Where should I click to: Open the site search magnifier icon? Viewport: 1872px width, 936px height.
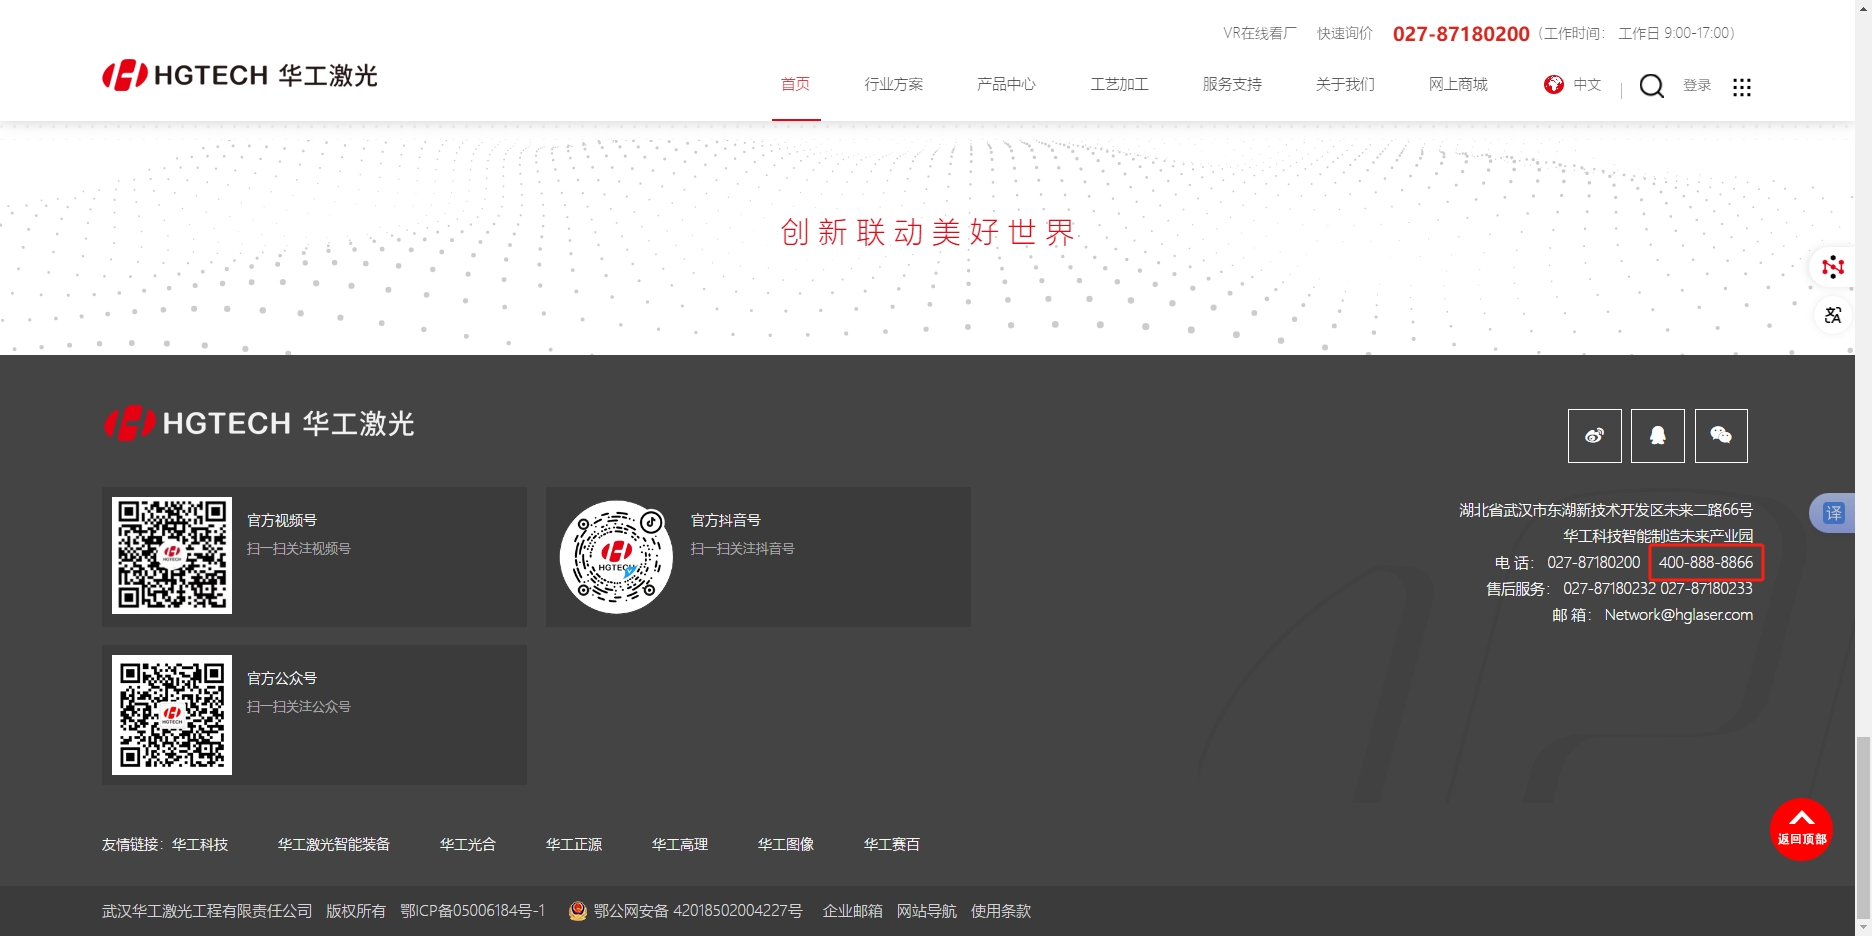pos(1650,86)
